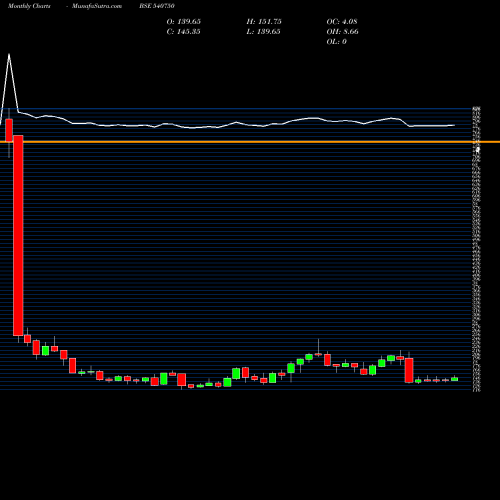Click the OH: 8.66 value

pyautogui.click(x=342, y=32)
